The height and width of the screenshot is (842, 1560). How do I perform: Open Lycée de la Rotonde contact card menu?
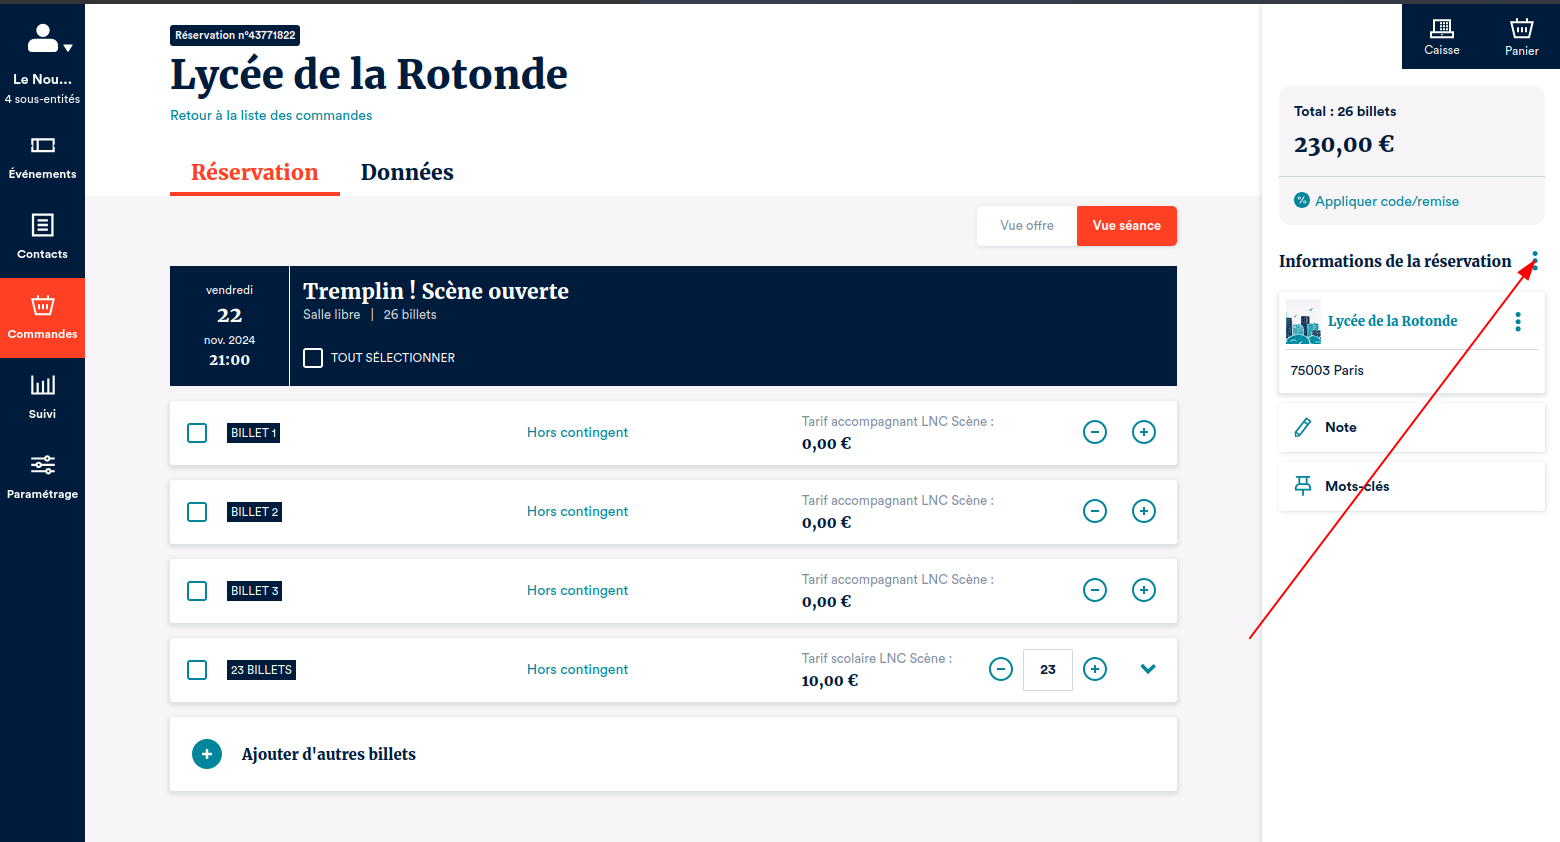[x=1517, y=321]
